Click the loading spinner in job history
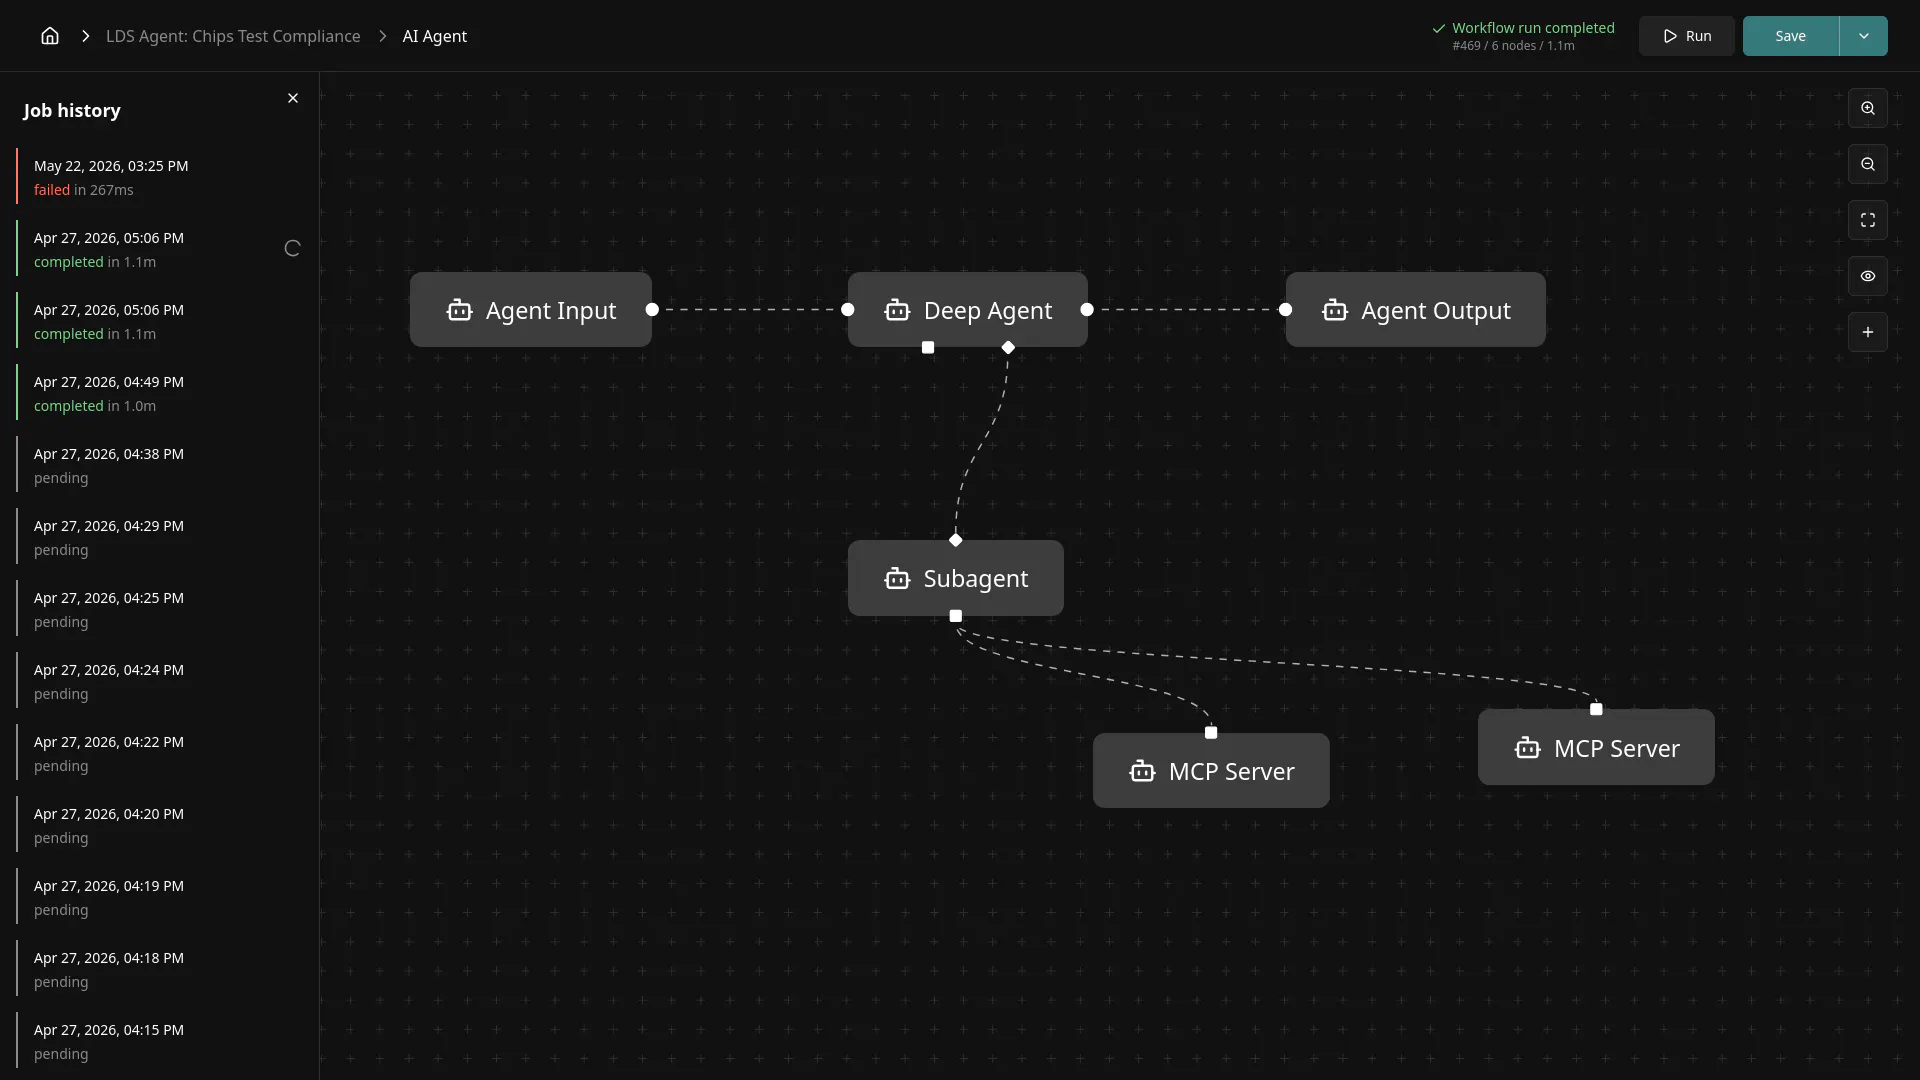 (292, 248)
